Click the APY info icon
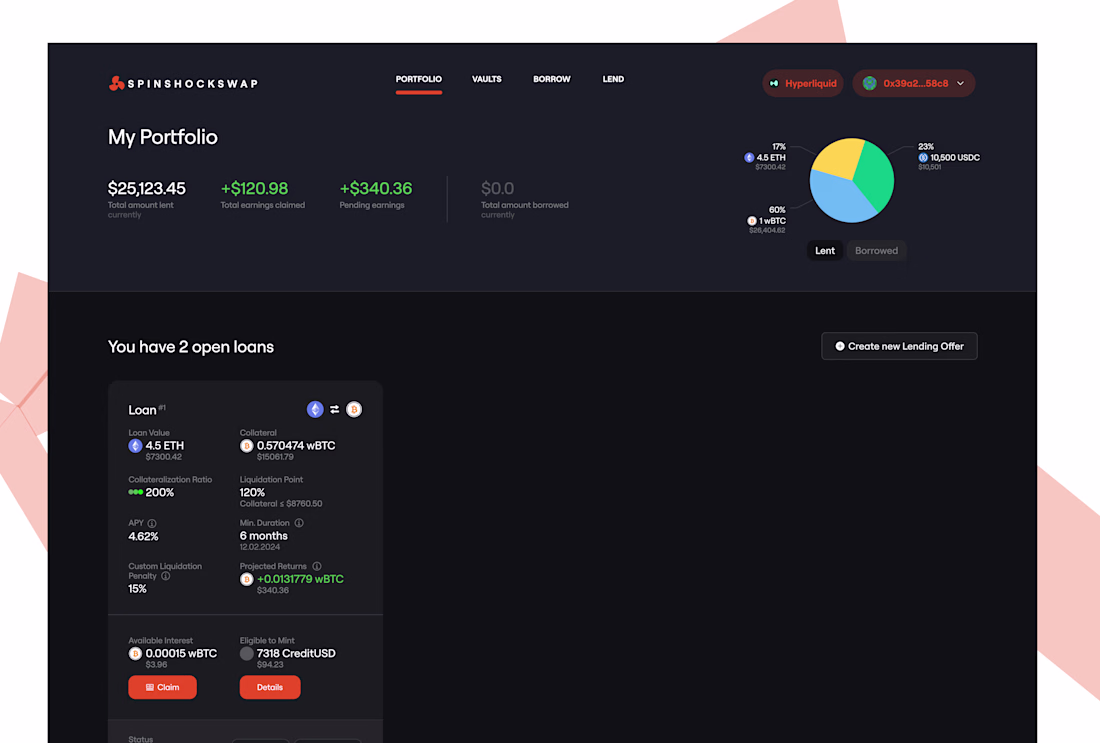 tap(152, 523)
